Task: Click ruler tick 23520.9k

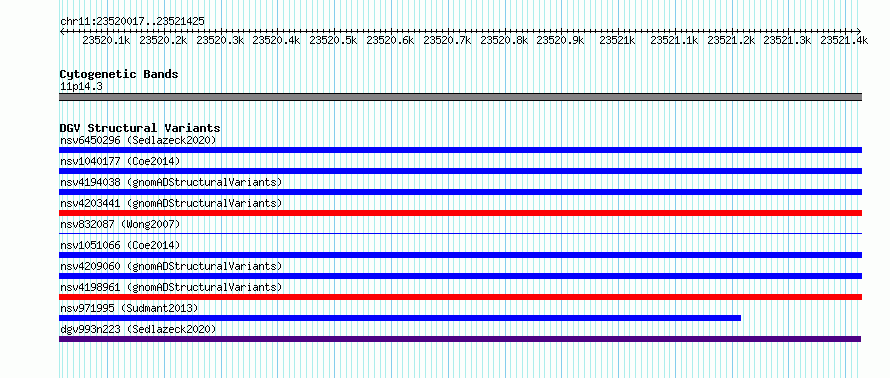Action: 561,40
